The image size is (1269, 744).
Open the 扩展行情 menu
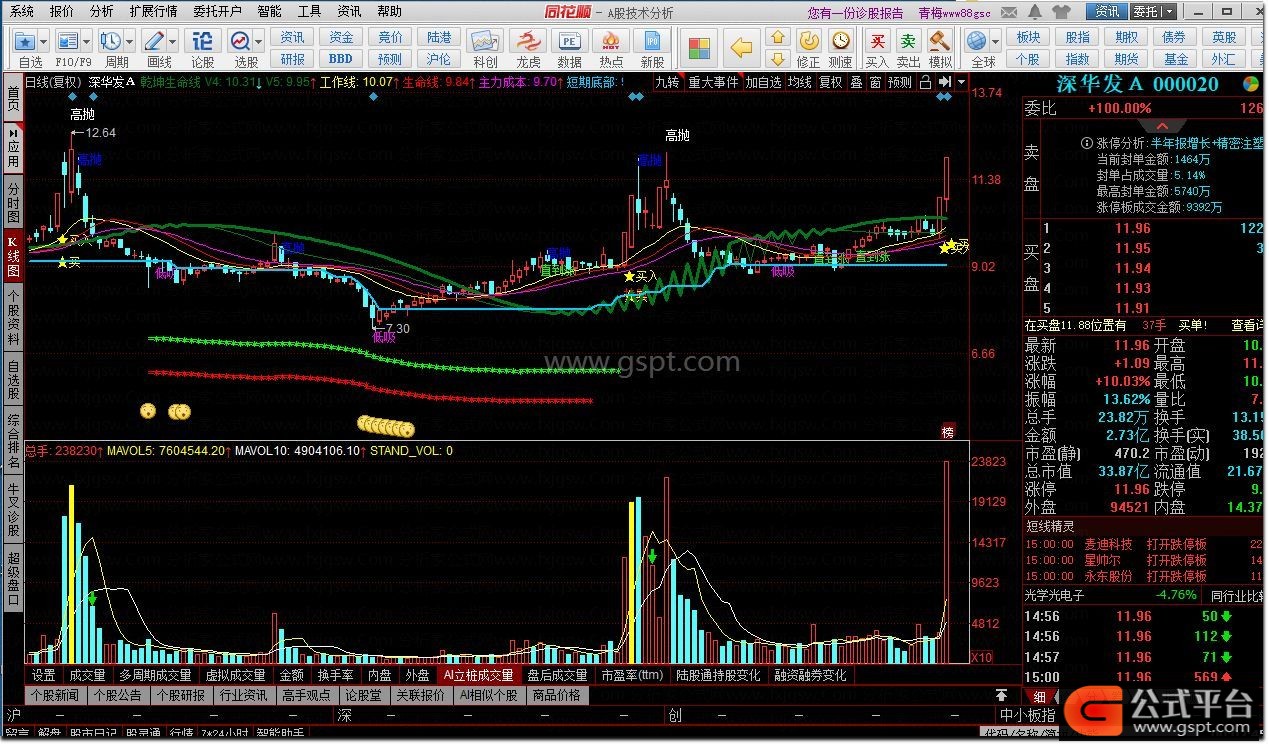click(153, 12)
